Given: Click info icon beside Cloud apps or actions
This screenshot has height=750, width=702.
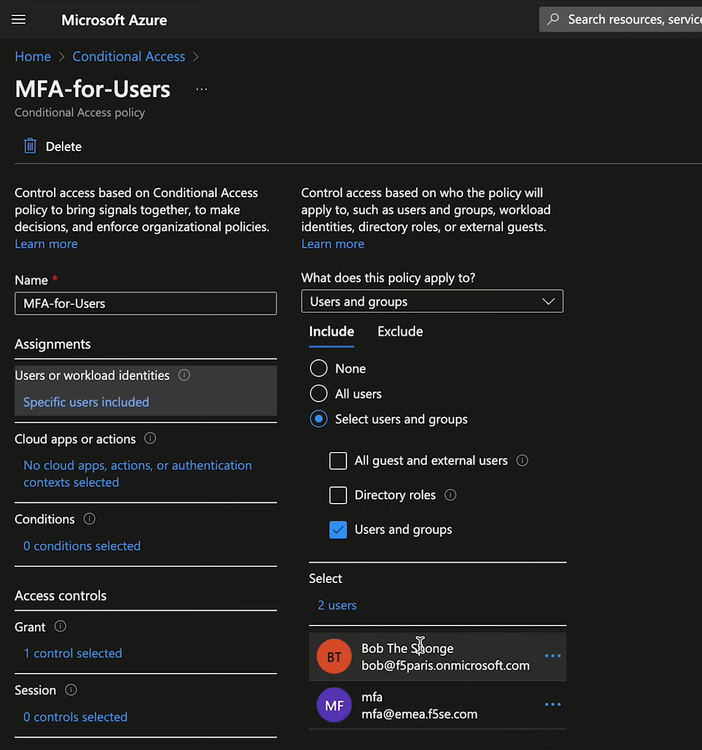Looking at the screenshot, I should coord(150,439).
